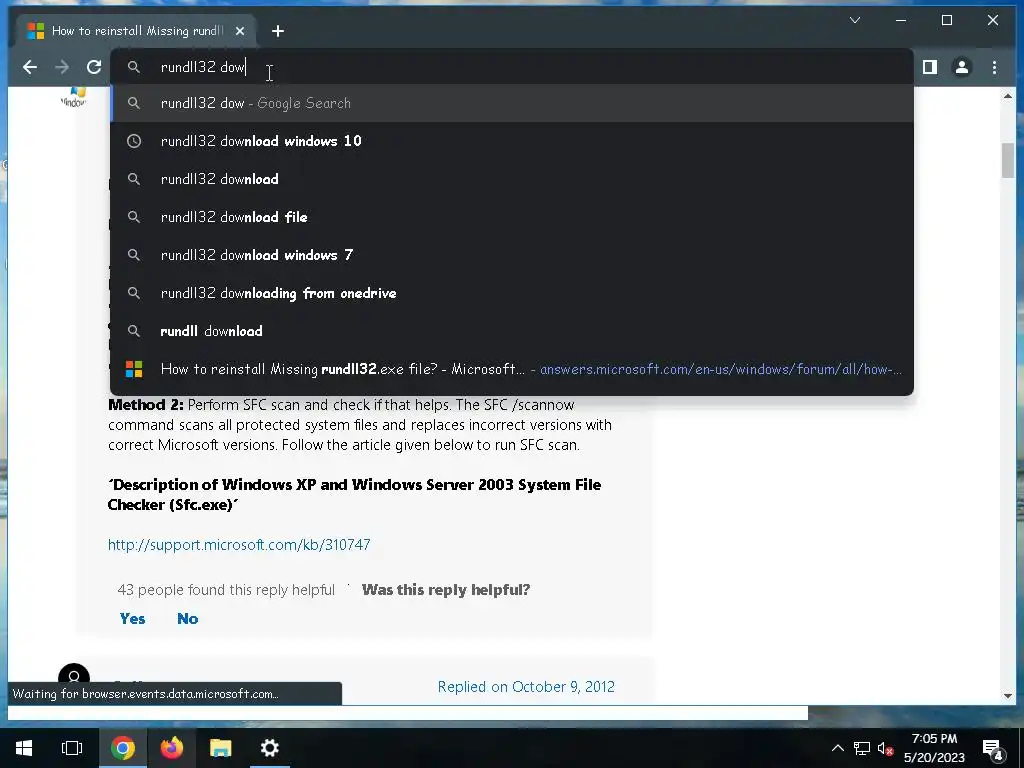Choose the 'rundll32 download file' suggestion

point(511,217)
